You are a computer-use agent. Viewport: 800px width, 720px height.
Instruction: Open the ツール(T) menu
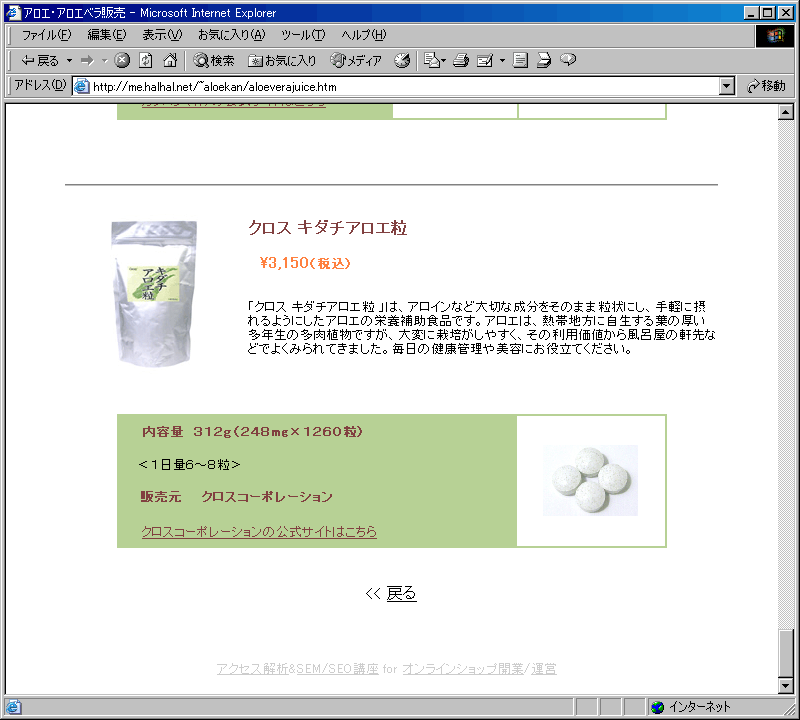[x=303, y=35]
